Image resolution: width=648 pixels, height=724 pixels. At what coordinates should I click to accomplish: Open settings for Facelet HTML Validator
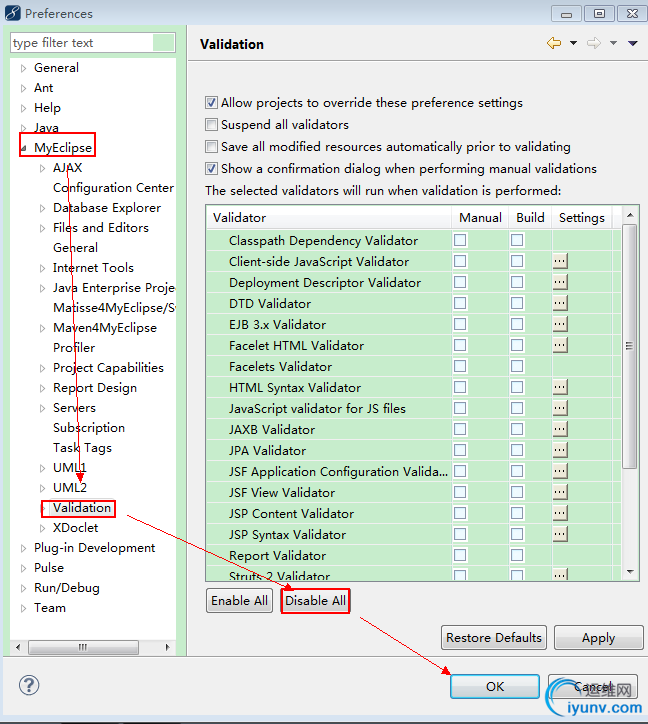pyautogui.click(x=560, y=345)
